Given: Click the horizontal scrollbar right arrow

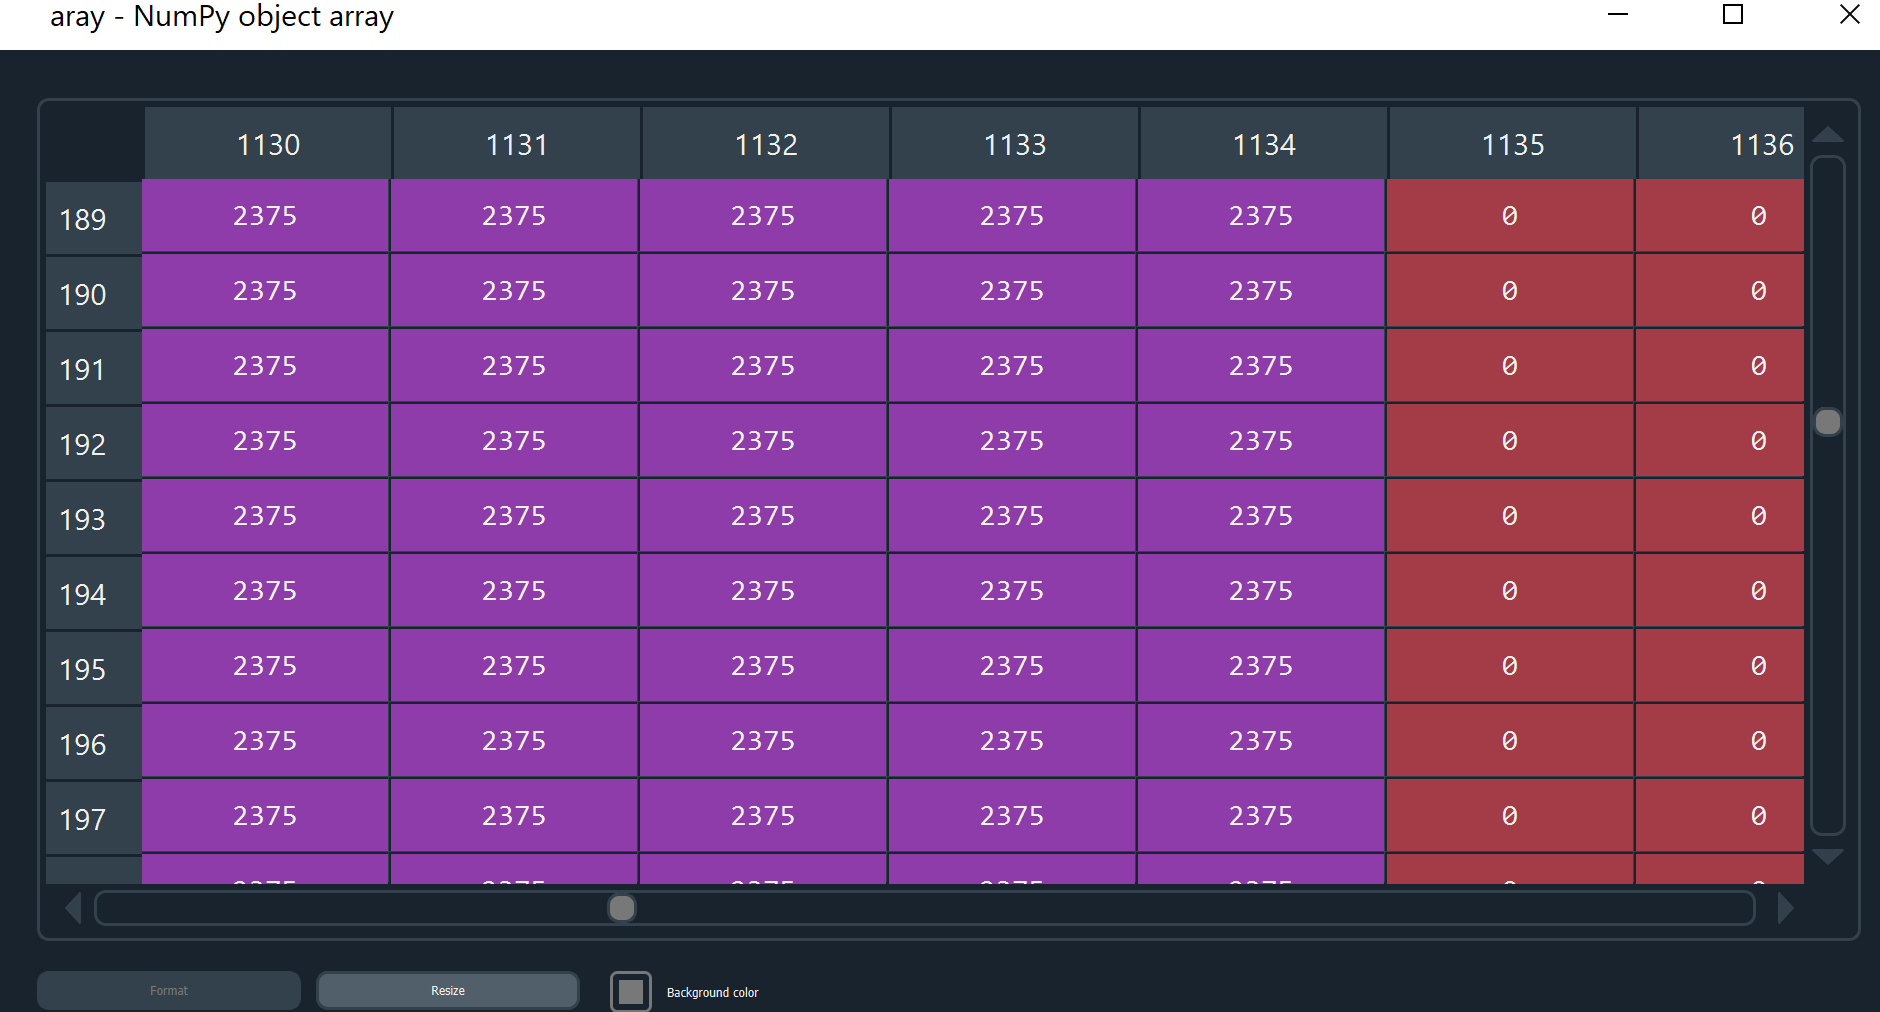Looking at the screenshot, I should [x=1785, y=908].
